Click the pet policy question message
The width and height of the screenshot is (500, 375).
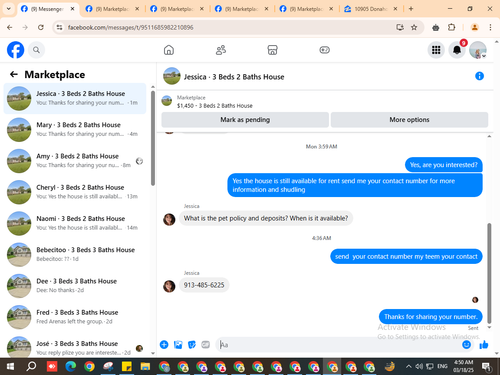[266, 218]
